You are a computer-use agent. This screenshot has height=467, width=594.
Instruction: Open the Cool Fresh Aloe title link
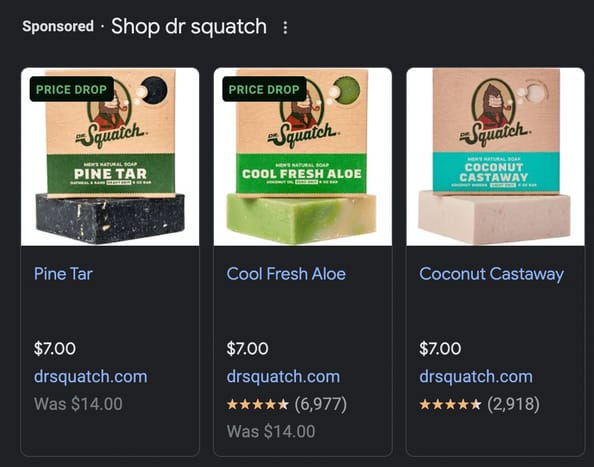coord(286,274)
